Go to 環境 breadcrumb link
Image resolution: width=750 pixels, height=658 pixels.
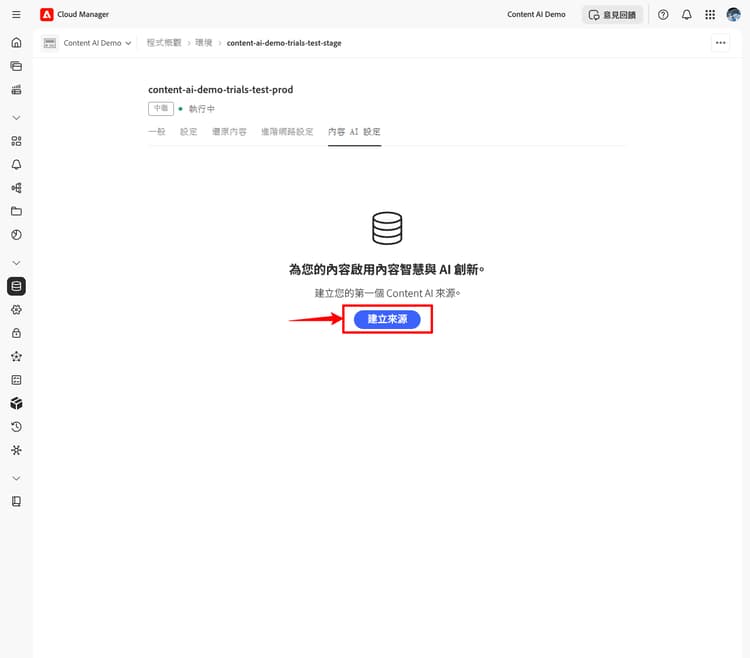[x=204, y=43]
